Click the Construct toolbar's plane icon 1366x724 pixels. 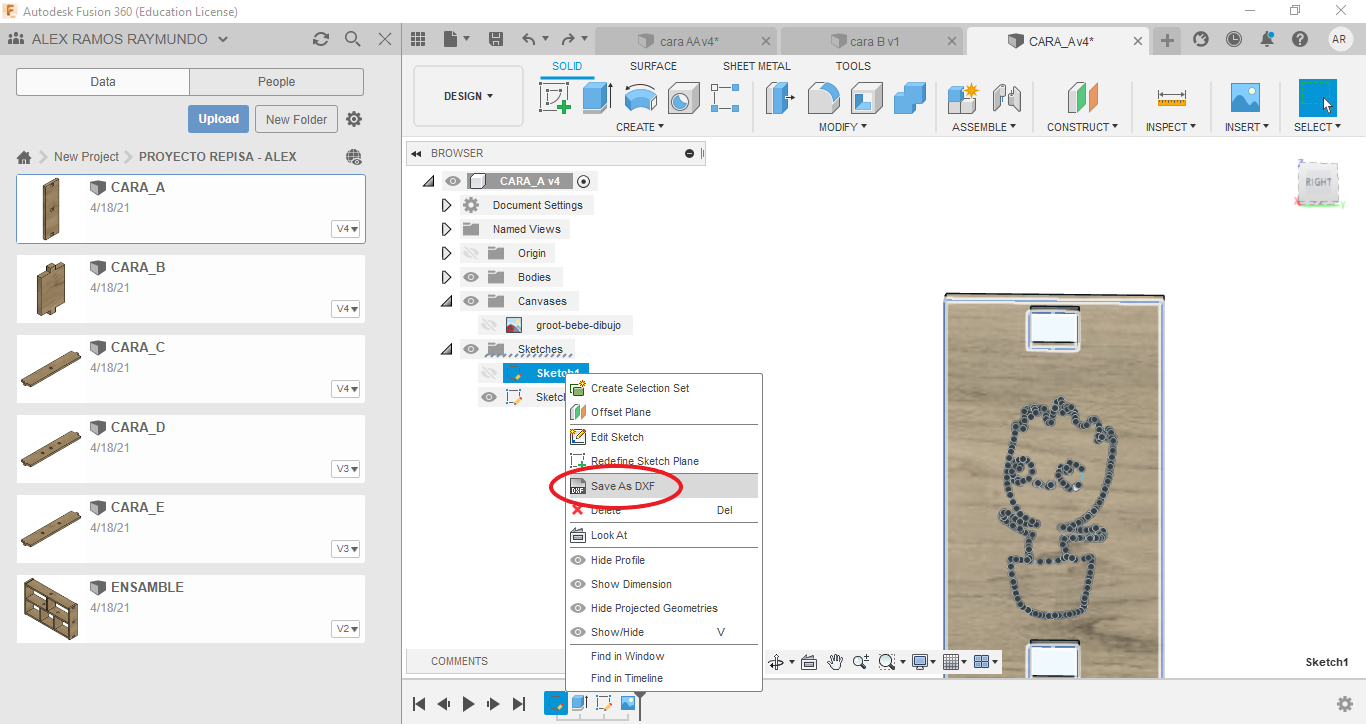[1082, 98]
